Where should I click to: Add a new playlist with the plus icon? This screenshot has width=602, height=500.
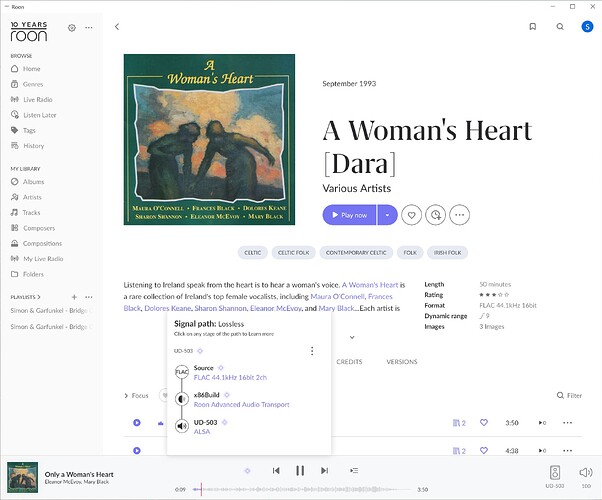(74, 297)
